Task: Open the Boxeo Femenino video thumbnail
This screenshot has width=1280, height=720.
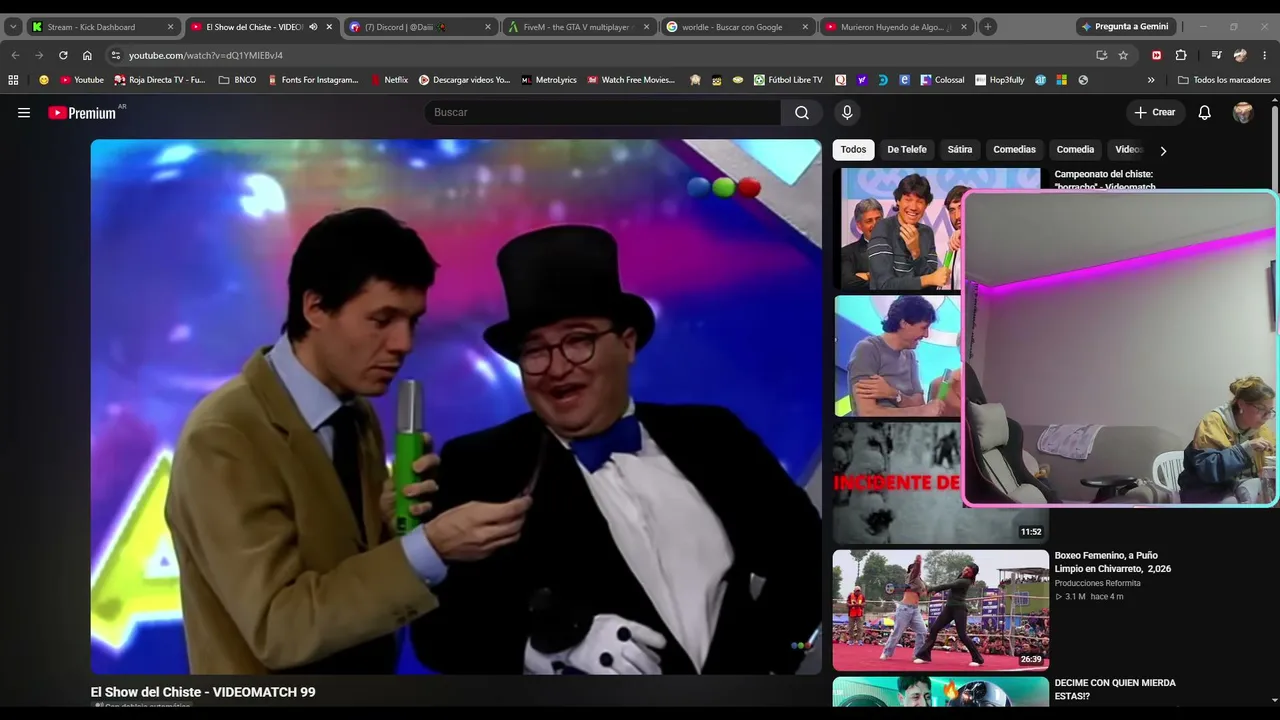Action: pyautogui.click(x=940, y=610)
